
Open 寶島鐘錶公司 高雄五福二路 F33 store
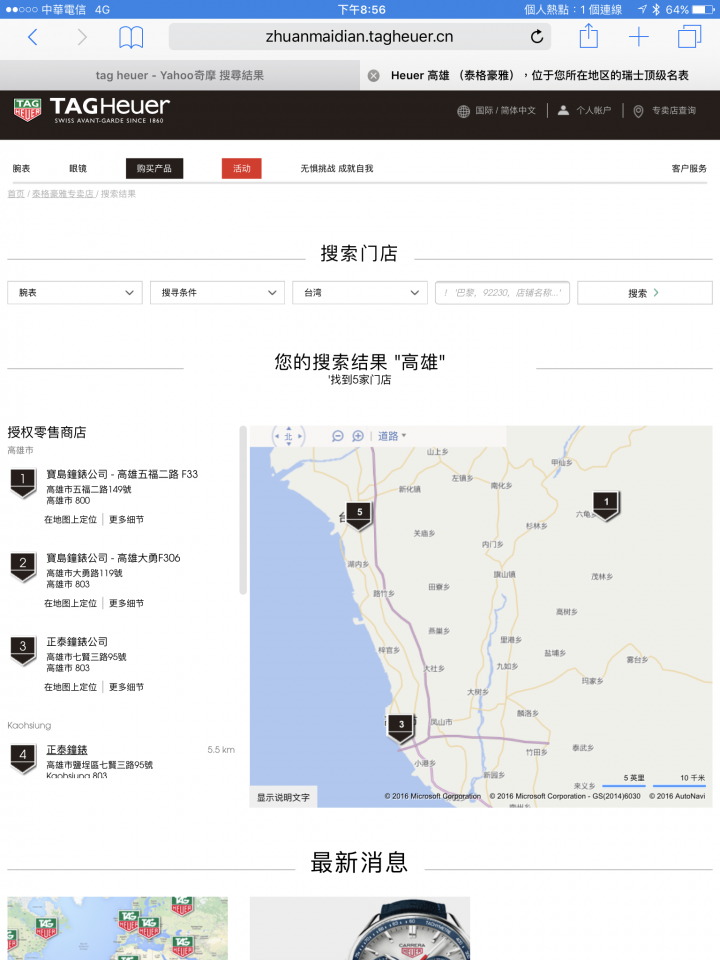pos(122,474)
